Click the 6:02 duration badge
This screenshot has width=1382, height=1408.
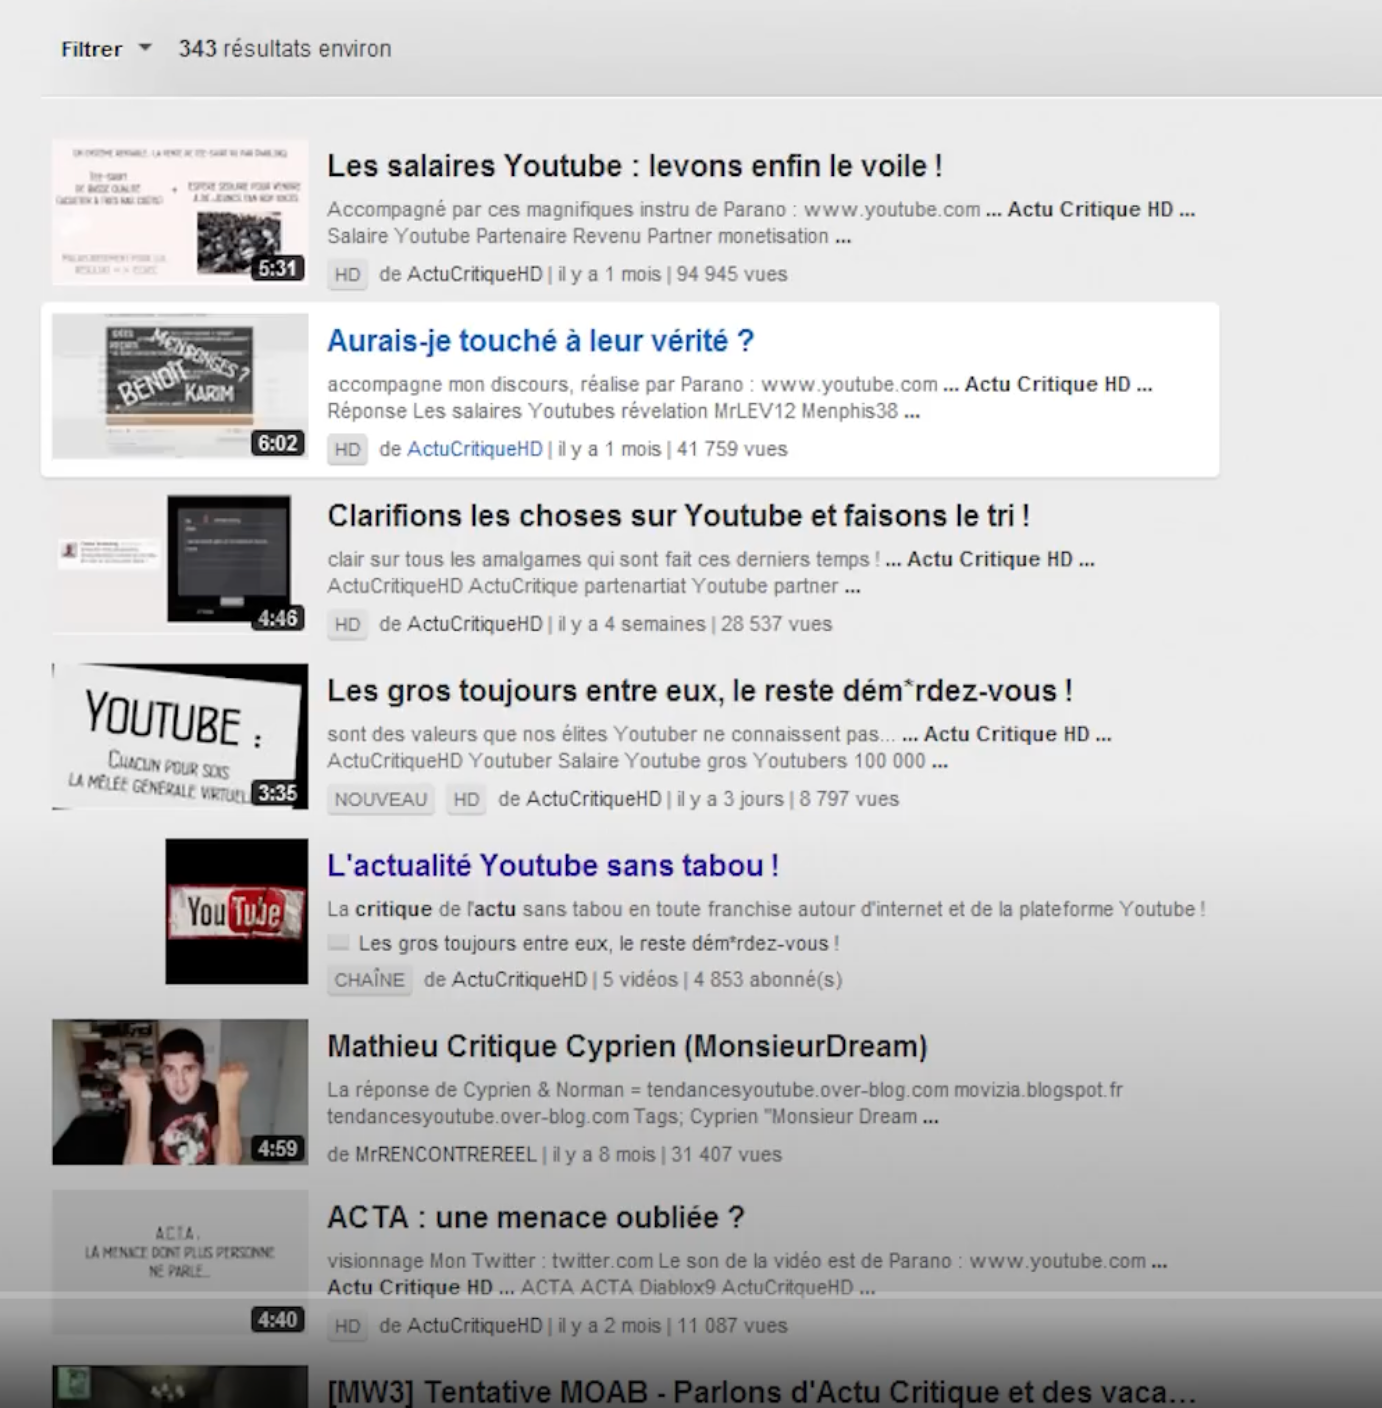pos(277,443)
